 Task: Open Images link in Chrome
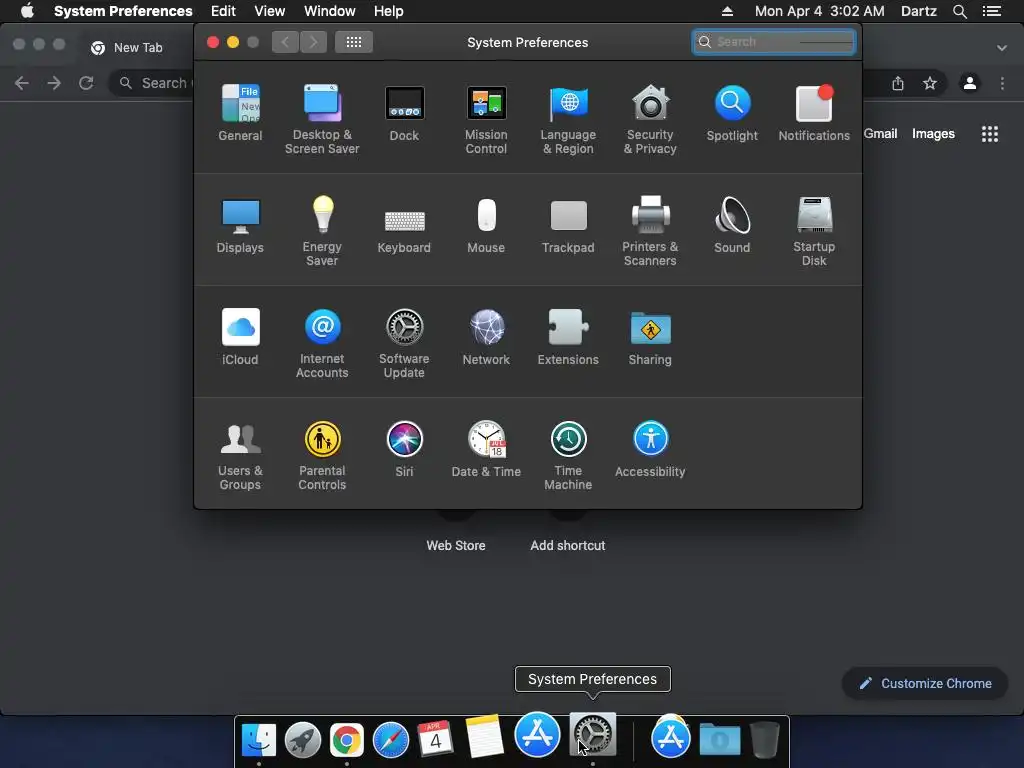point(933,133)
